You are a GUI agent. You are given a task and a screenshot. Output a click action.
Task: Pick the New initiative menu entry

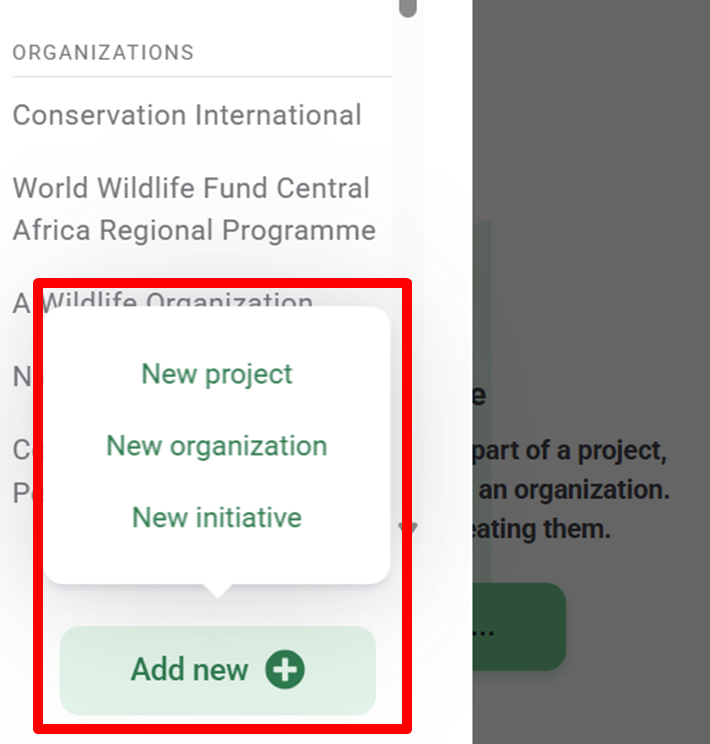click(x=217, y=518)
